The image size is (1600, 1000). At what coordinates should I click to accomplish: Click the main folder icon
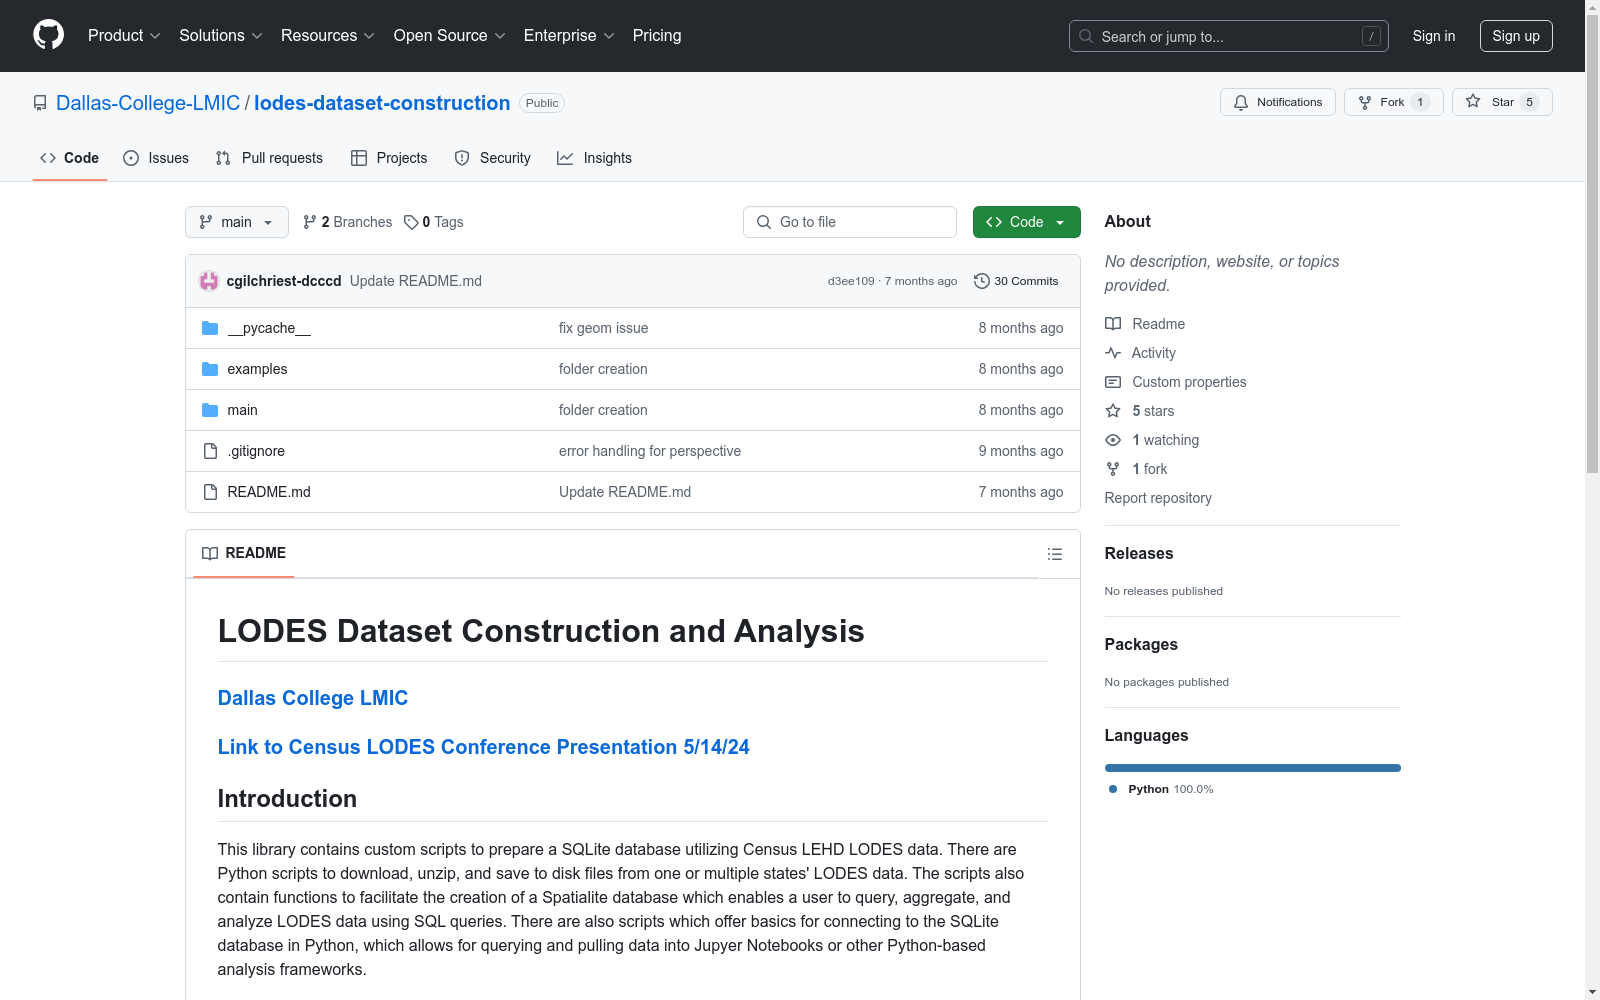(x=210, y=410)
